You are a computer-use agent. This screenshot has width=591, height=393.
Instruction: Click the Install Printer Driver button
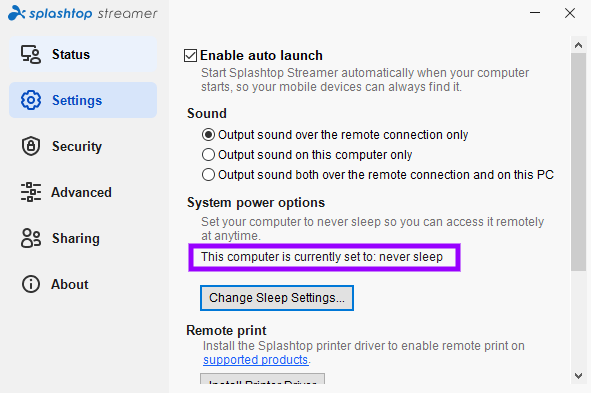[262, 379]
